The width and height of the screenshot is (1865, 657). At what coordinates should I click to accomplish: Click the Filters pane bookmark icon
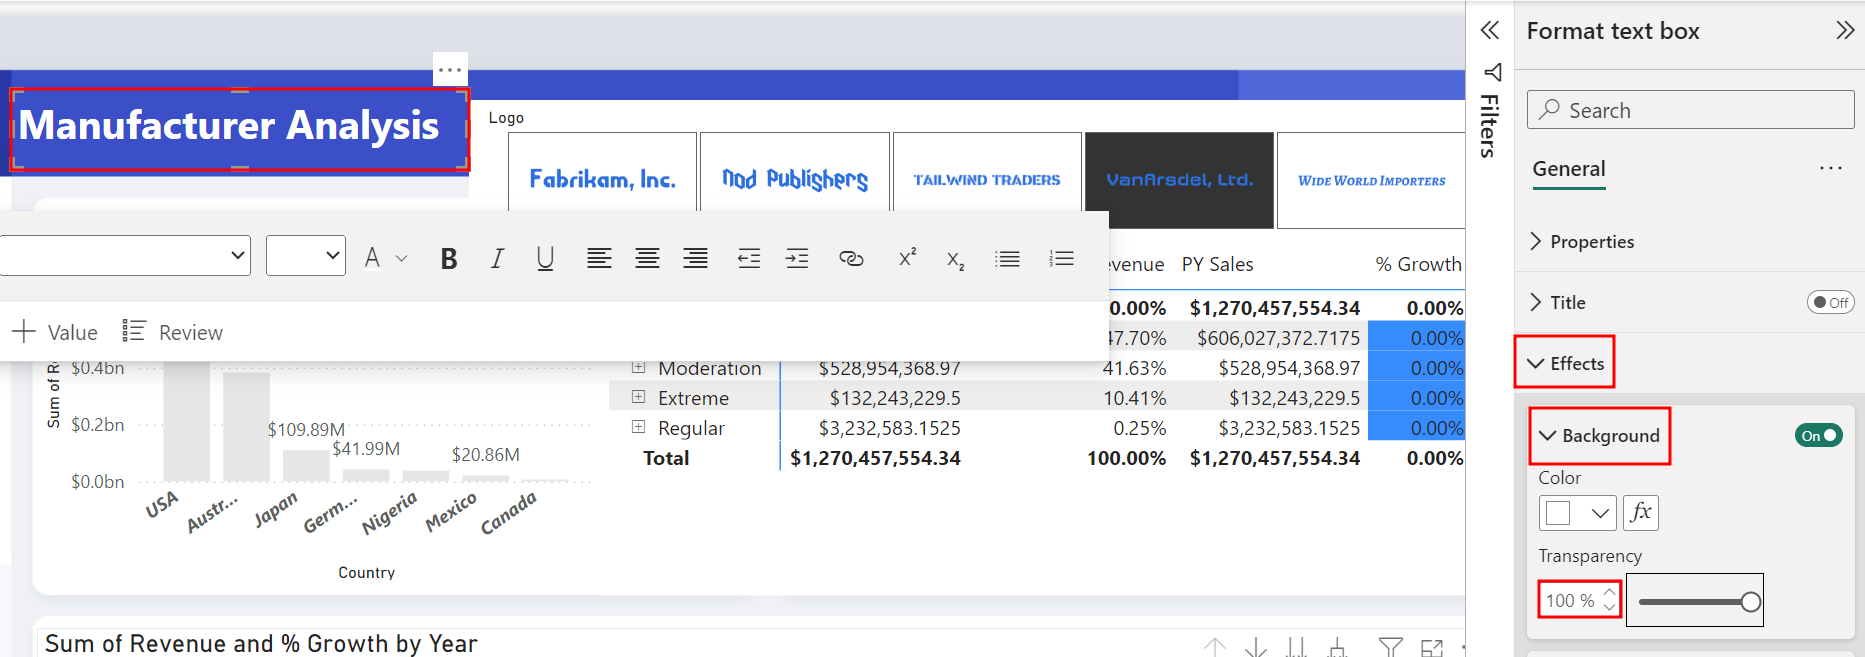[x=1492, y=72]
